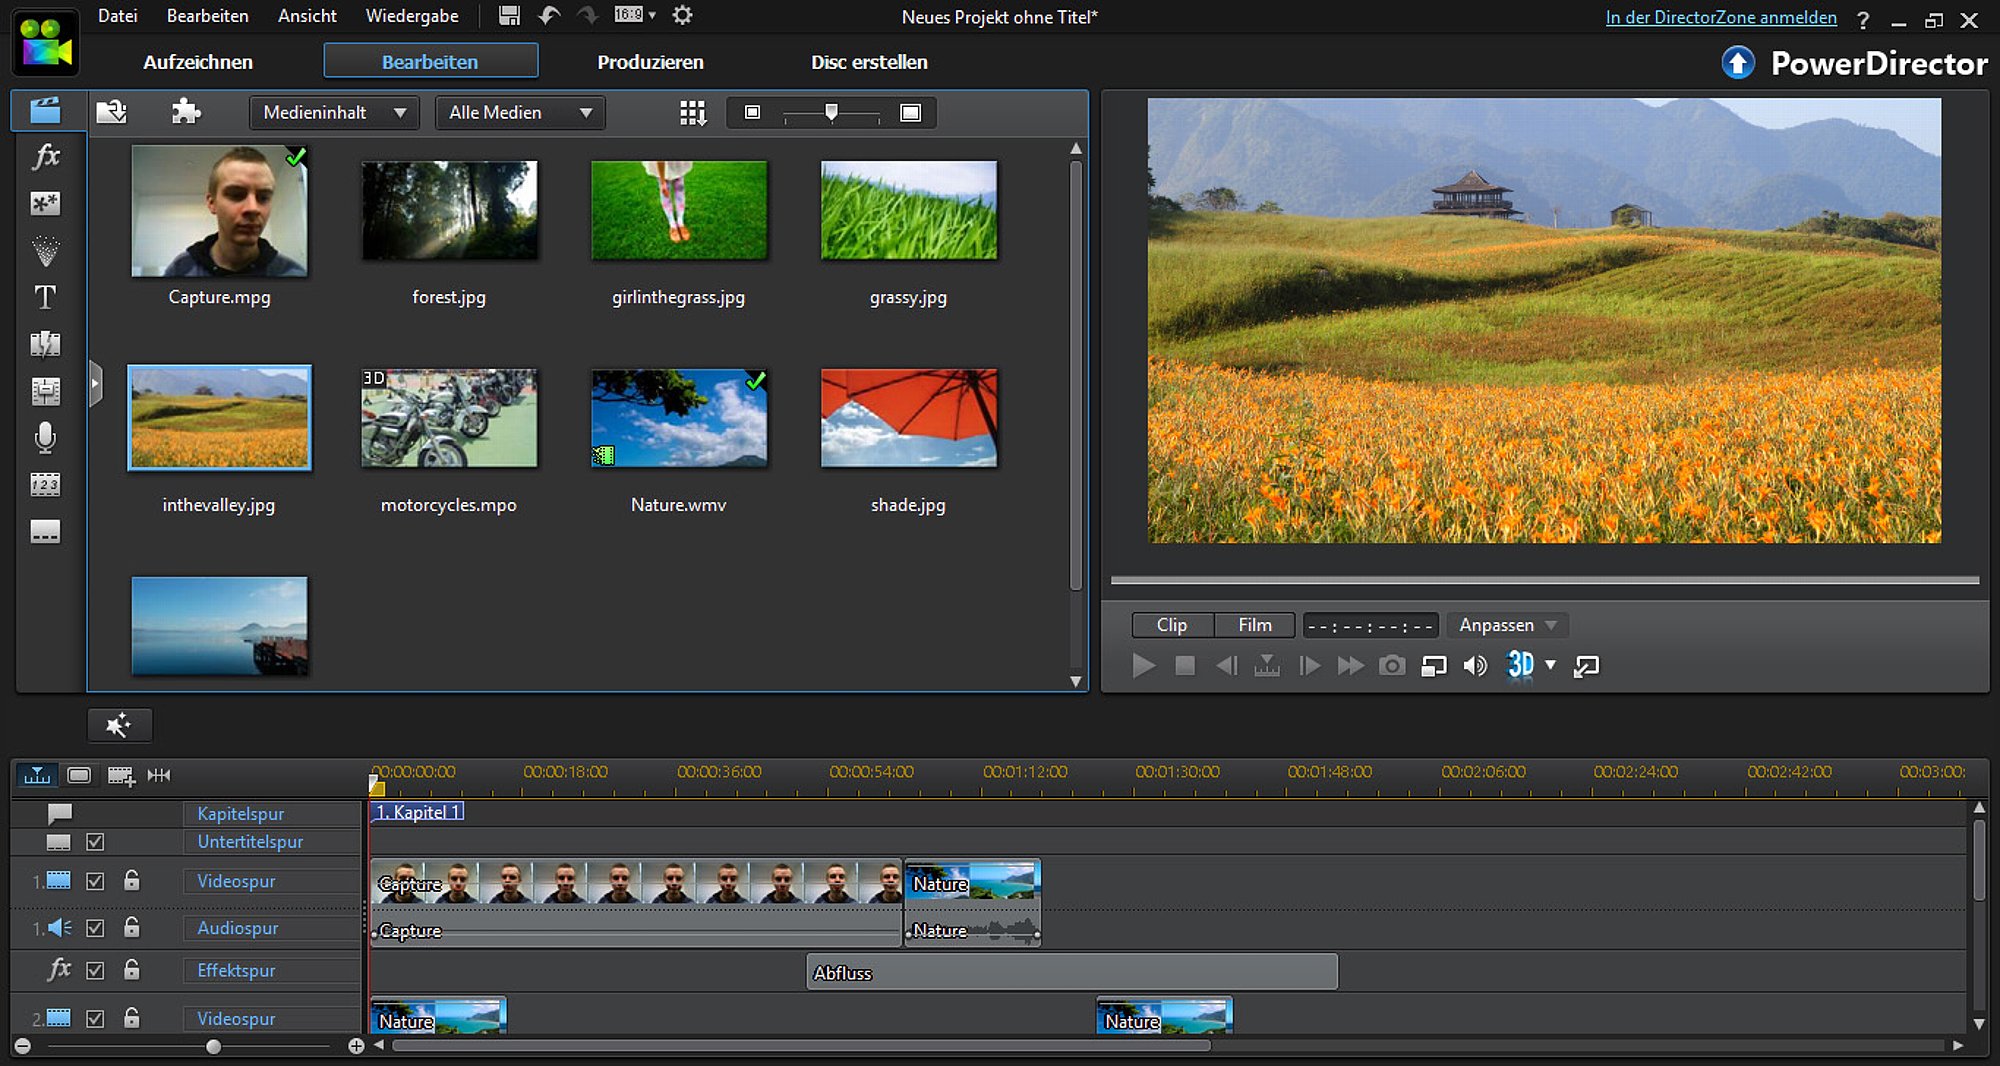Toggle 3D preview mode

(1519, 665)
